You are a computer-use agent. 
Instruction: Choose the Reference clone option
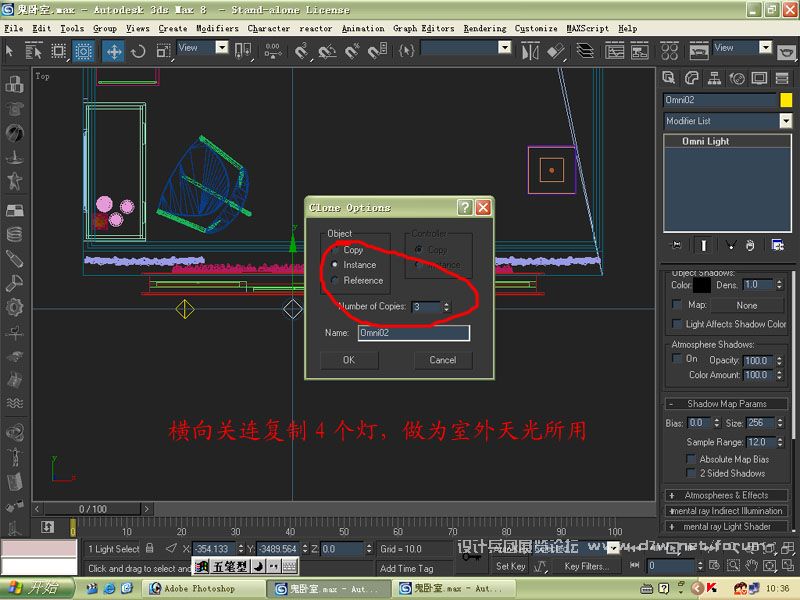[x=336, y=280]
